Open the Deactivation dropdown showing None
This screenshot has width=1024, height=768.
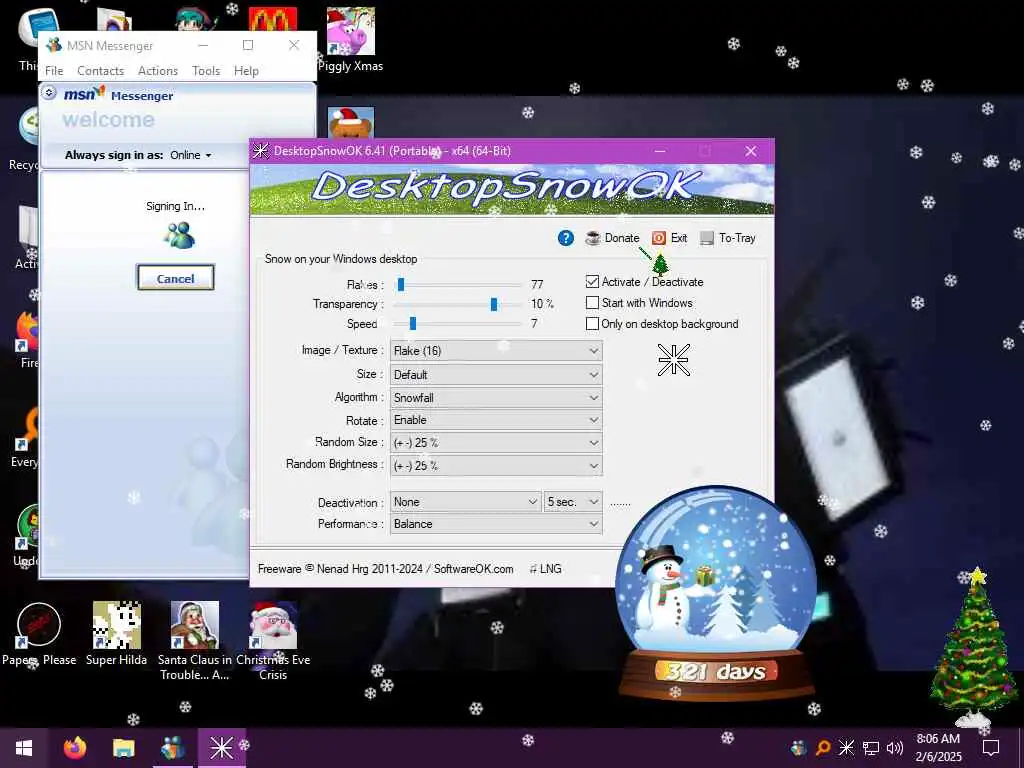pos(465,502)
